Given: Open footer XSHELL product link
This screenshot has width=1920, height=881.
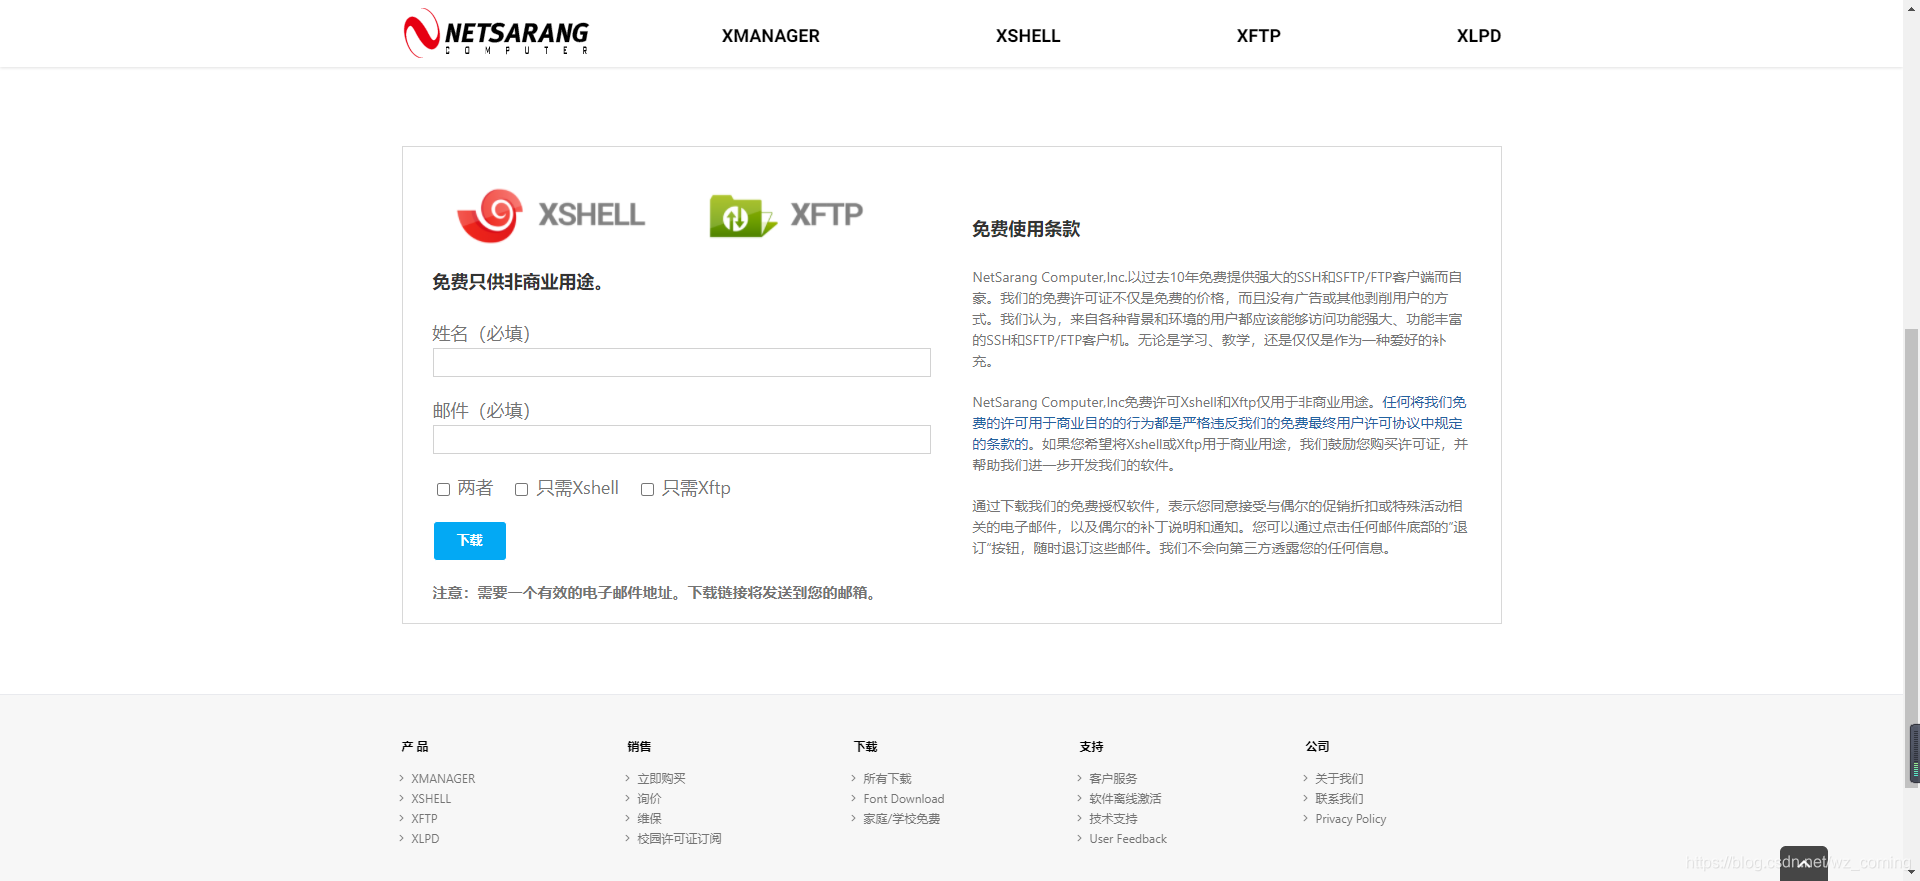Looking at the screenshot, I should (x=431, y=798).
